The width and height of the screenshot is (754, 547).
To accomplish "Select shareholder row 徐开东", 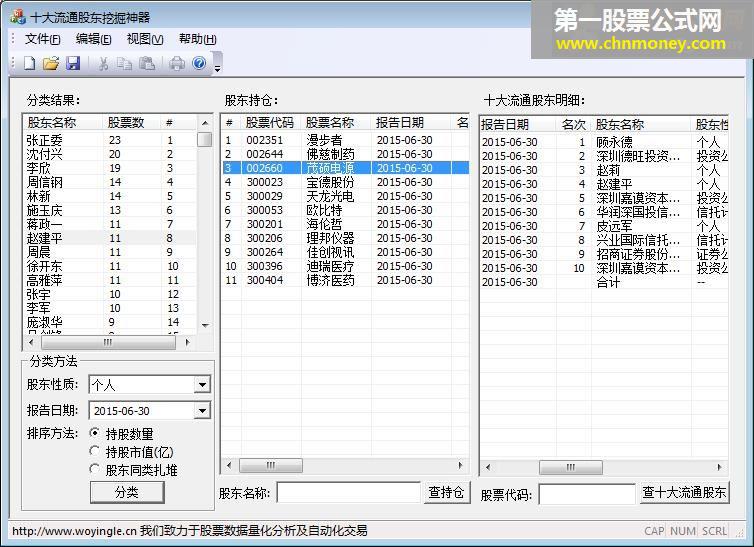I will [x=110, y=266].
